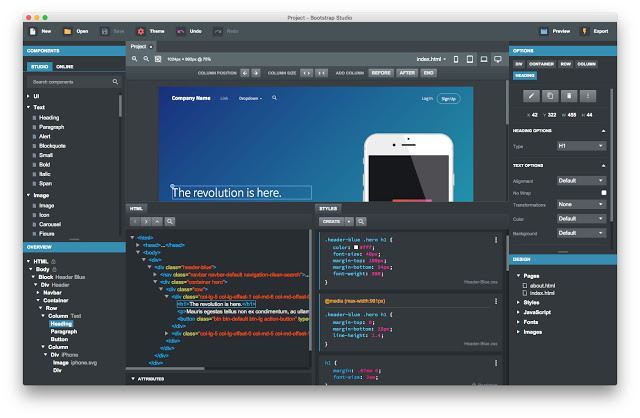The image size is (640, 418).
Task: Open the heading Type H1 dropdown
Action: click(581, 146)
